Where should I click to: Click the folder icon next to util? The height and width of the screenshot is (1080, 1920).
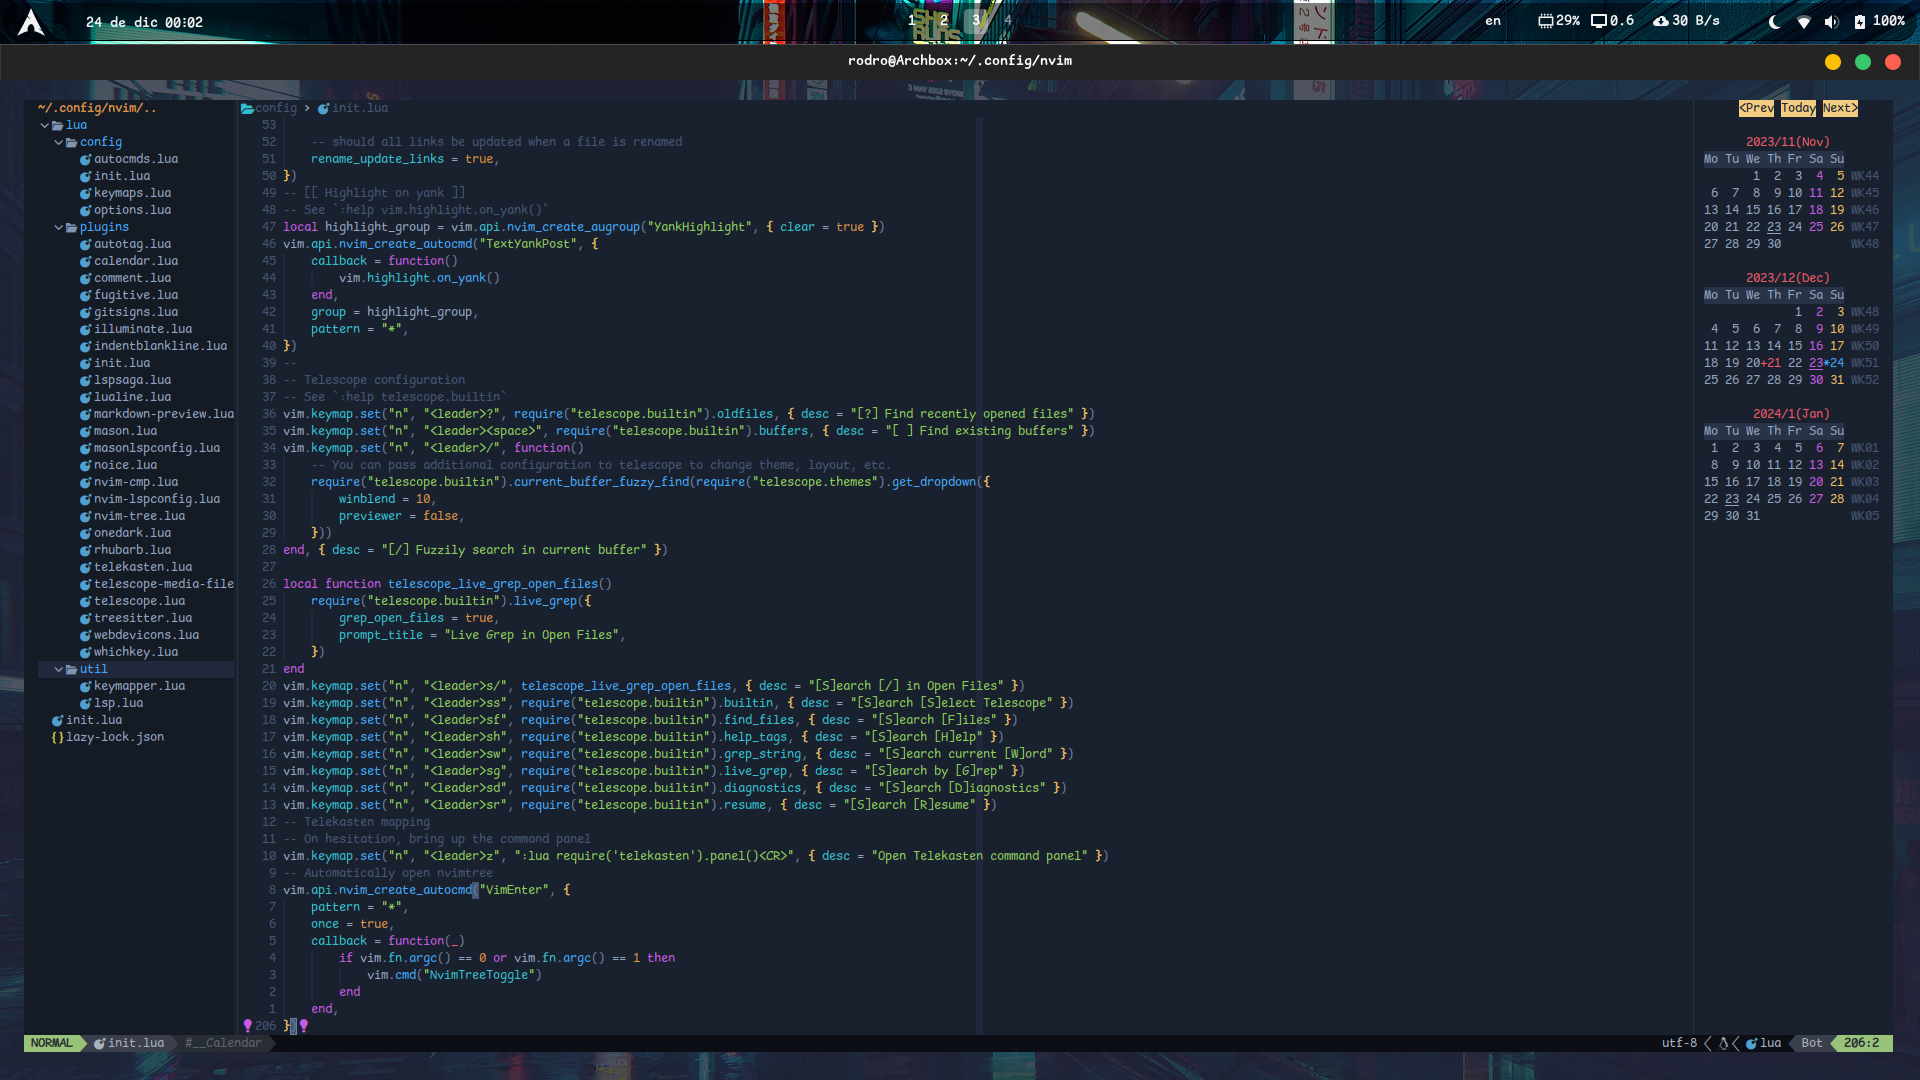[x=72, y=669]
